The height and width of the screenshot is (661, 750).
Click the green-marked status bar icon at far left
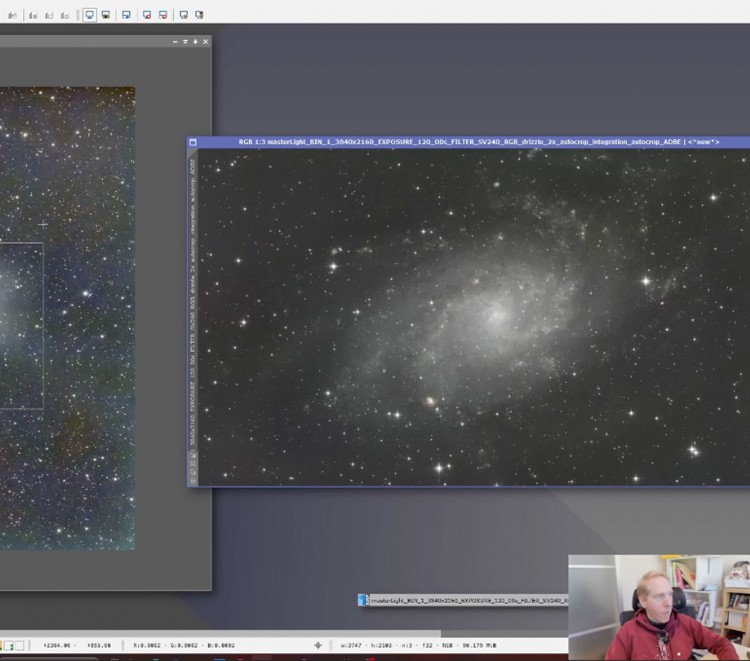9,645
